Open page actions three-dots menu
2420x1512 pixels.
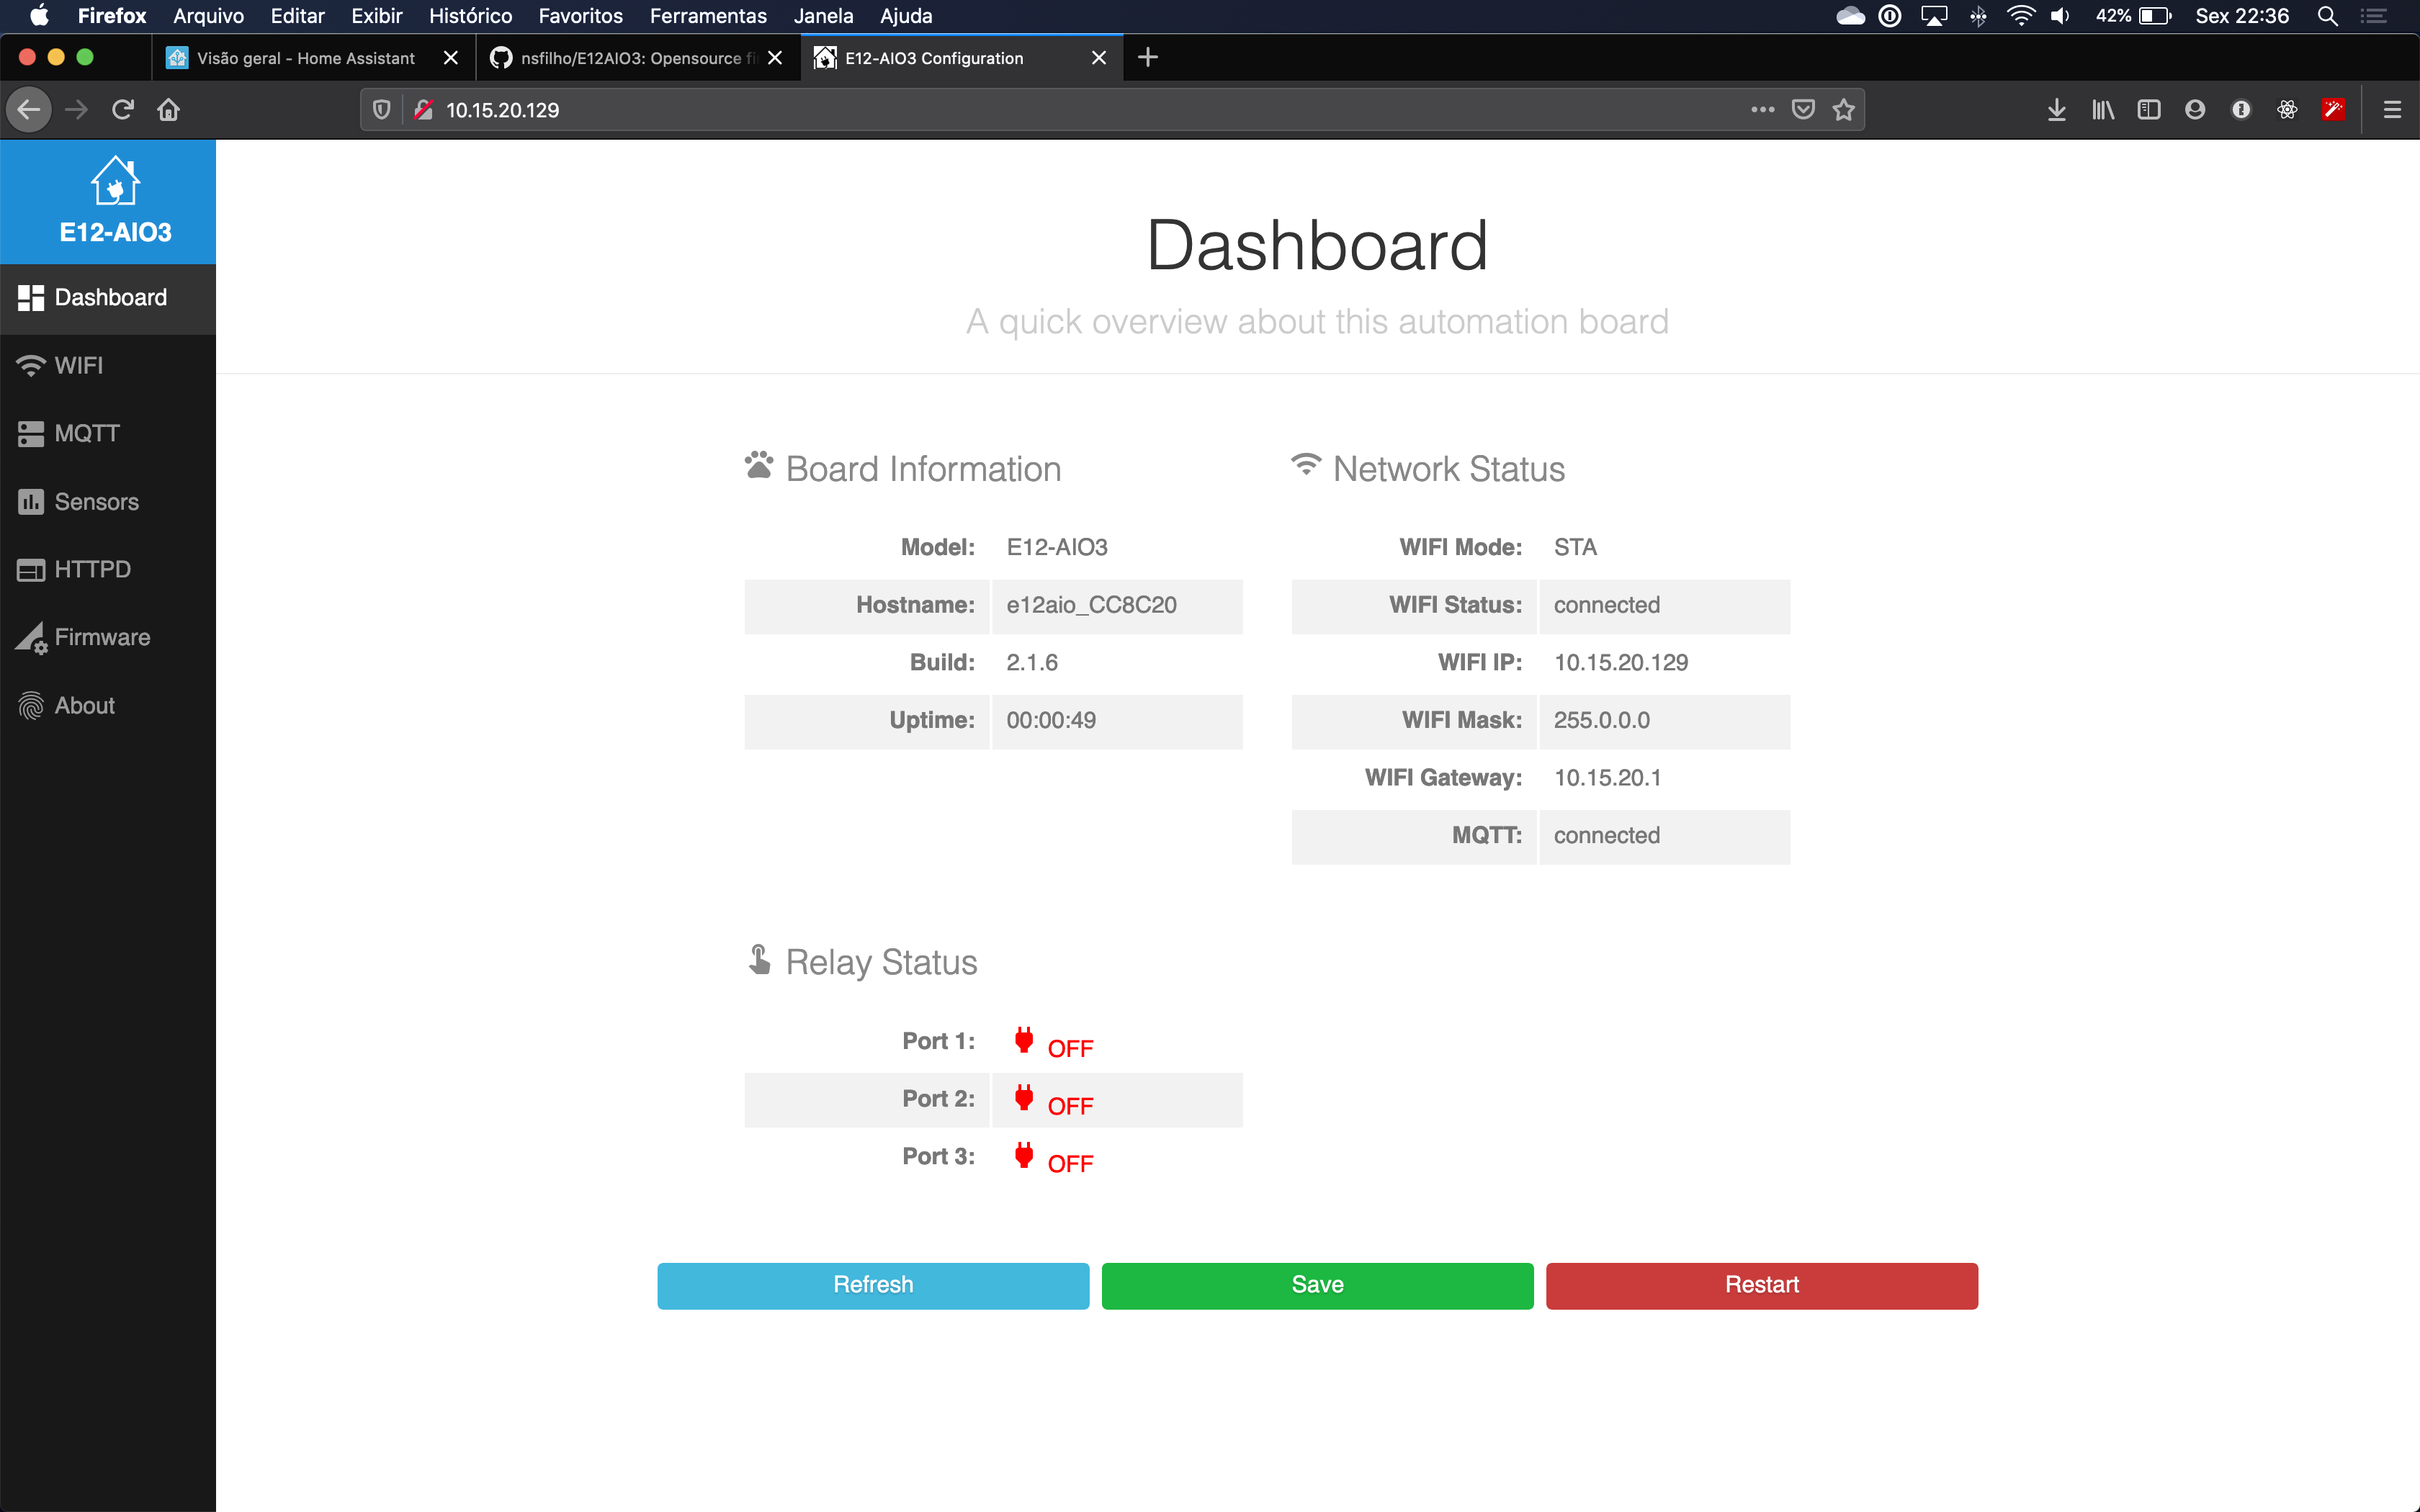[x=1762, y=110]
